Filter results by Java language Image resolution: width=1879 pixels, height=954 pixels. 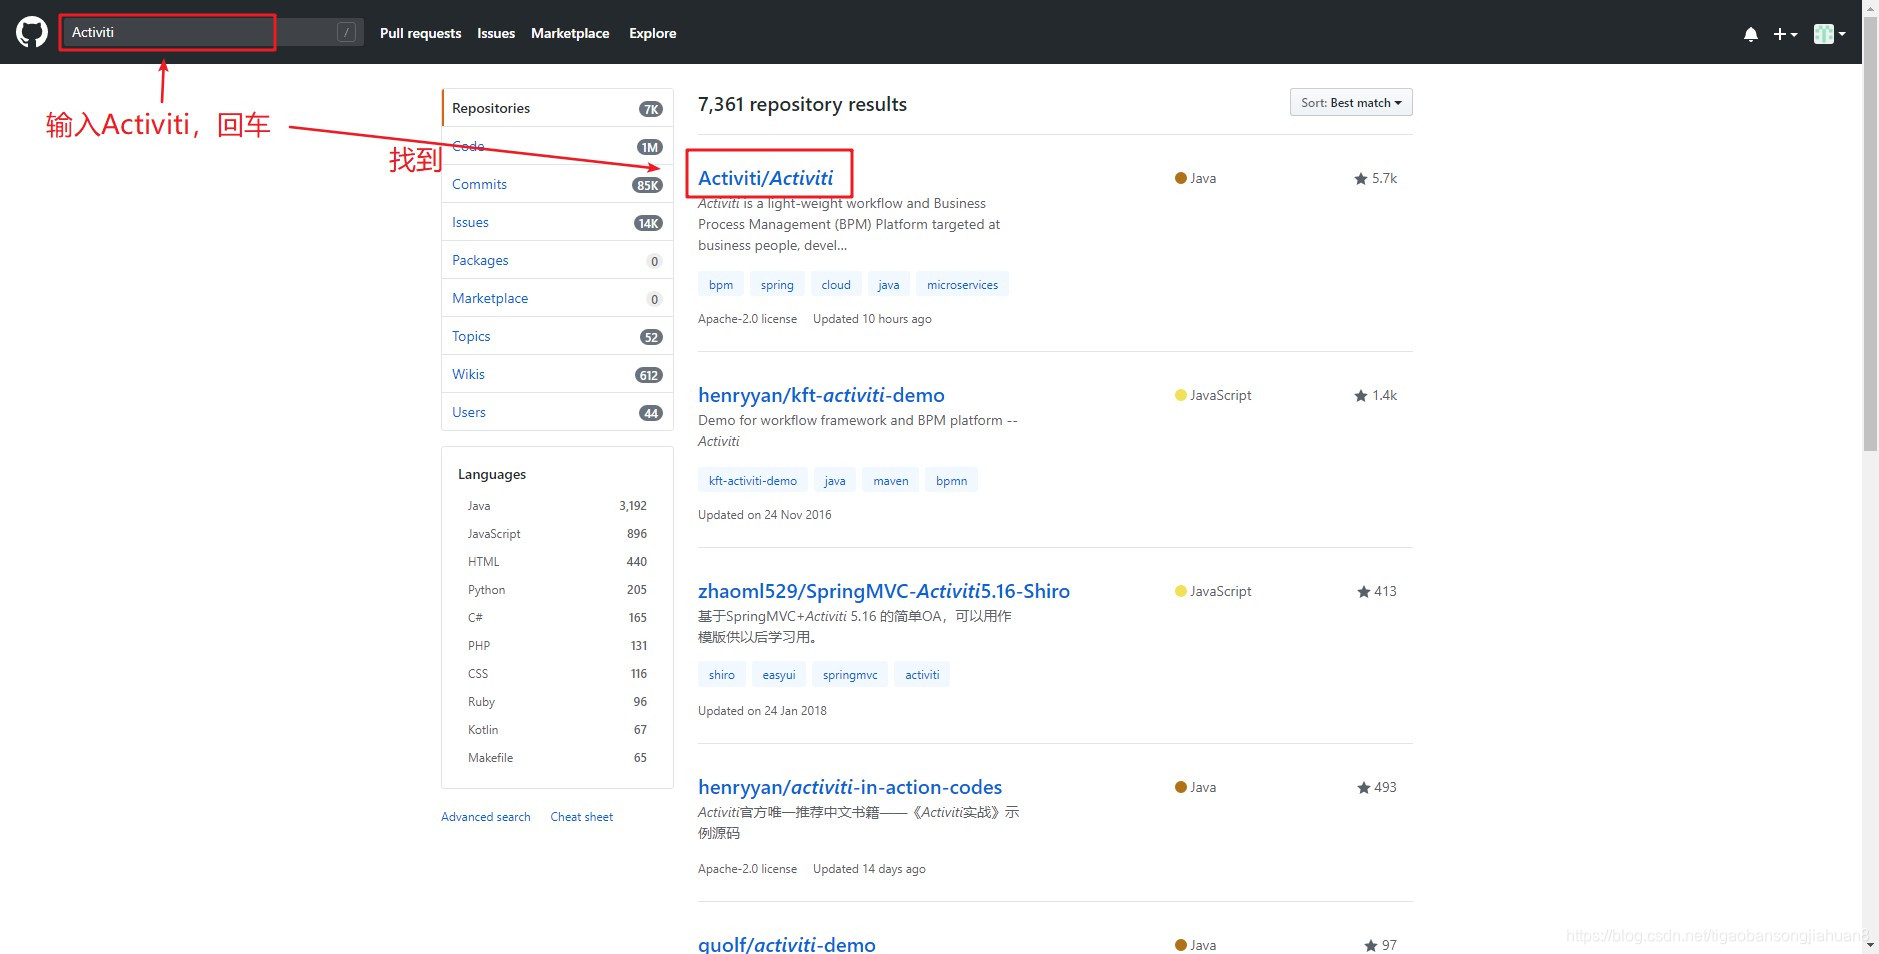point(557,506)
